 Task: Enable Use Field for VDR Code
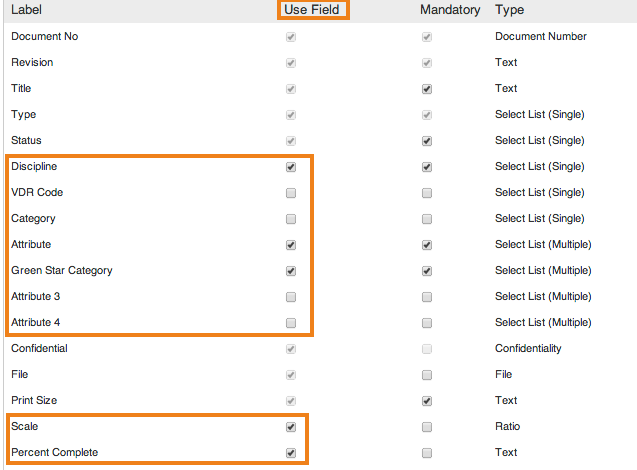pyautogui.click(x=291, y=193)
